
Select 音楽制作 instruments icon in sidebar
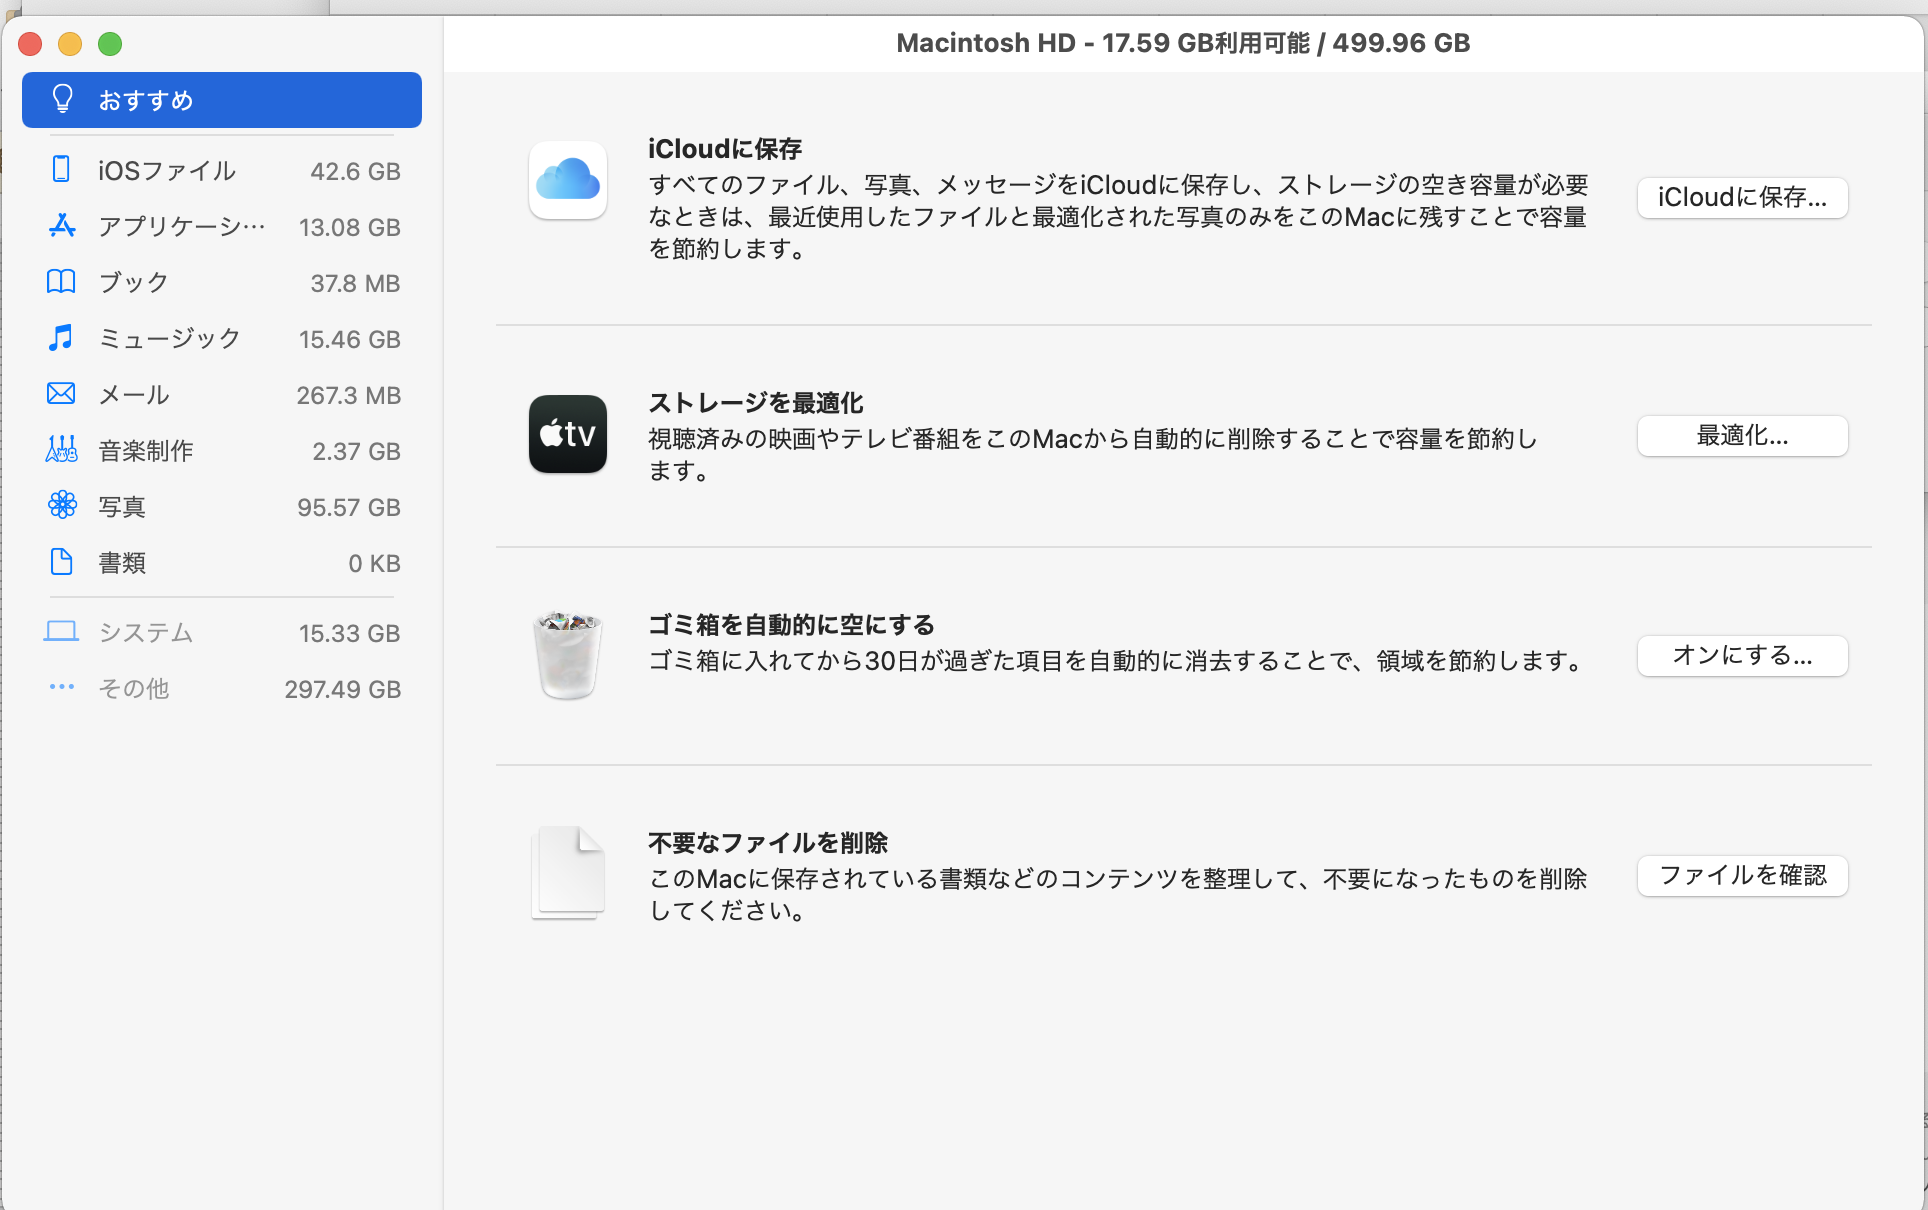61,450
